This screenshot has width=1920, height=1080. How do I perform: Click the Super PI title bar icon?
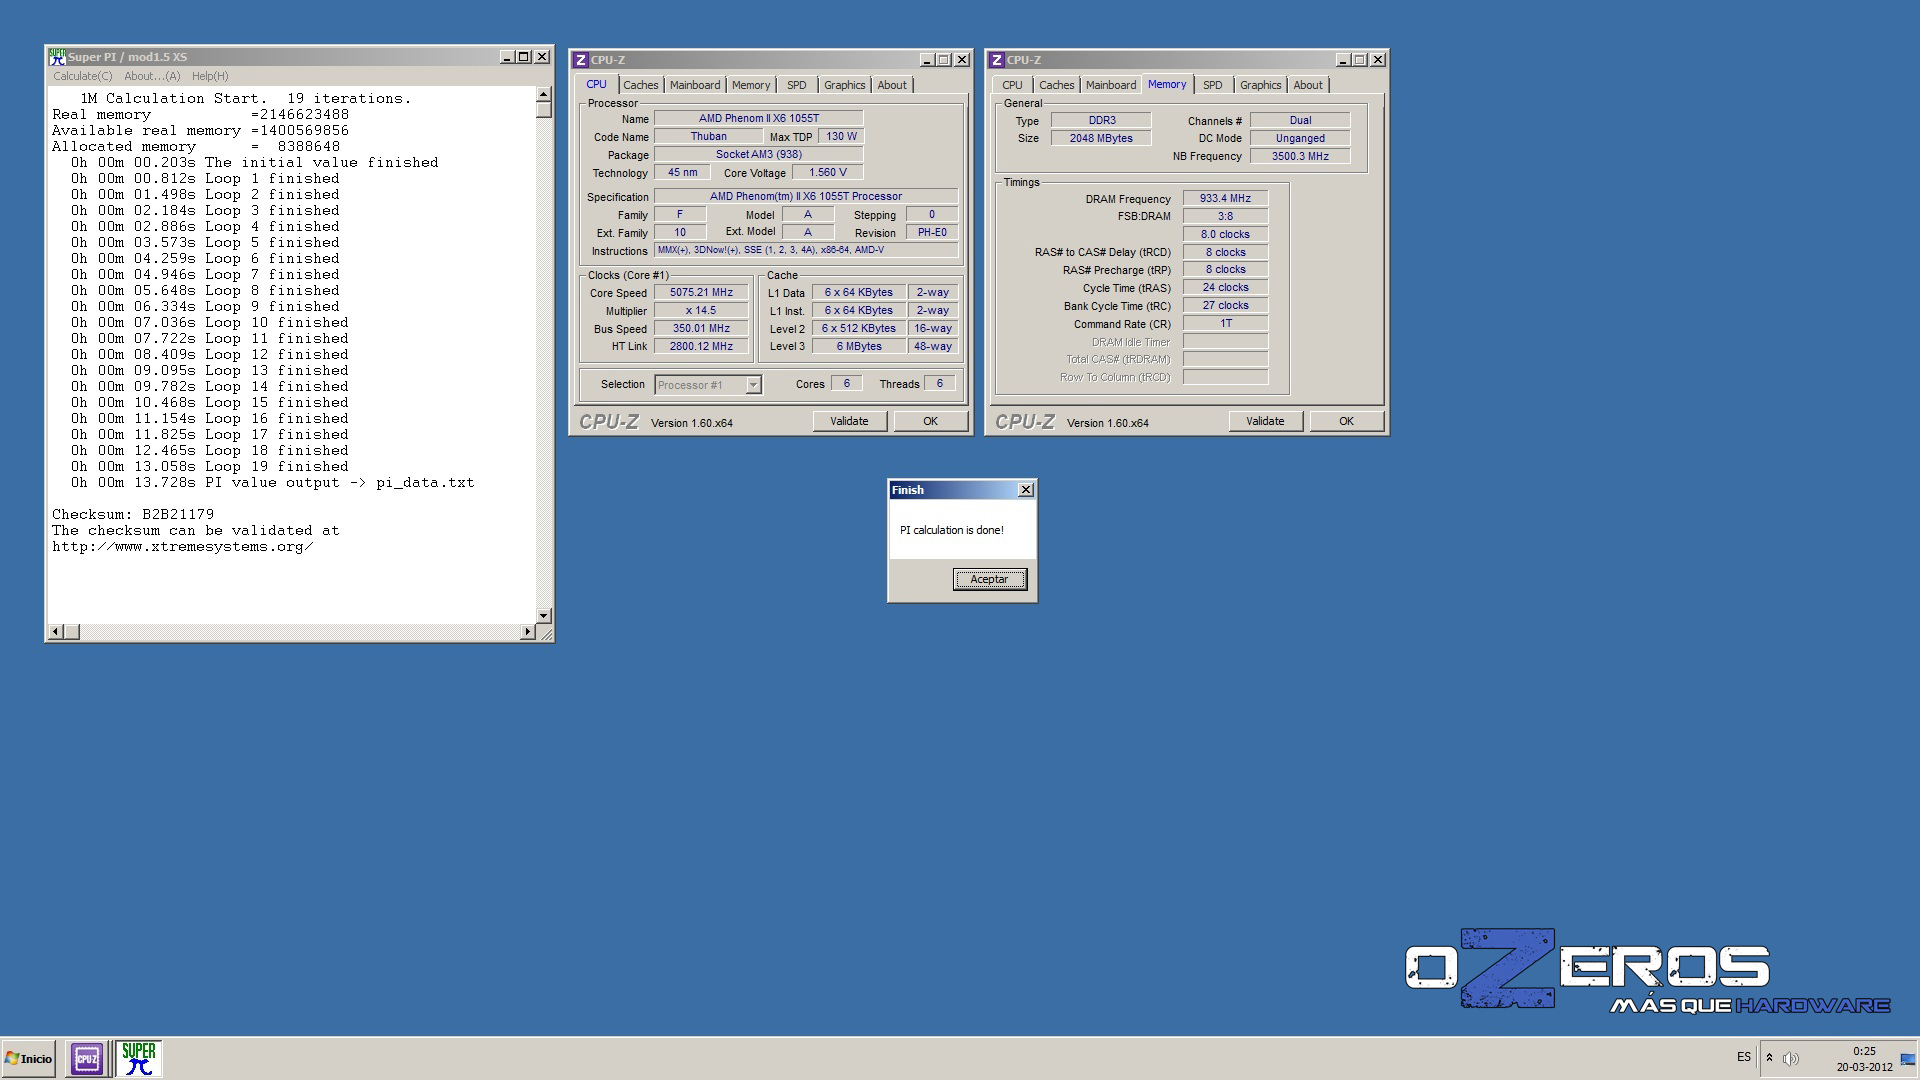pos(57,57)
